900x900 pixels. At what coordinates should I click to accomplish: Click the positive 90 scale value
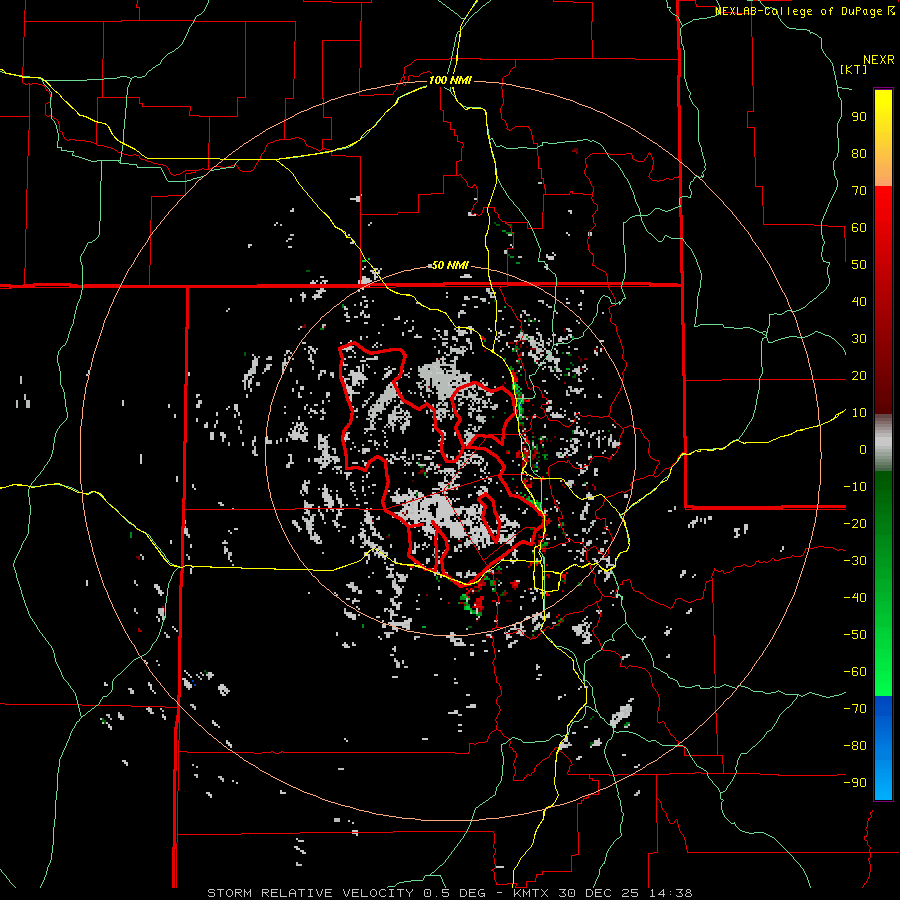[x=859, y=117]
